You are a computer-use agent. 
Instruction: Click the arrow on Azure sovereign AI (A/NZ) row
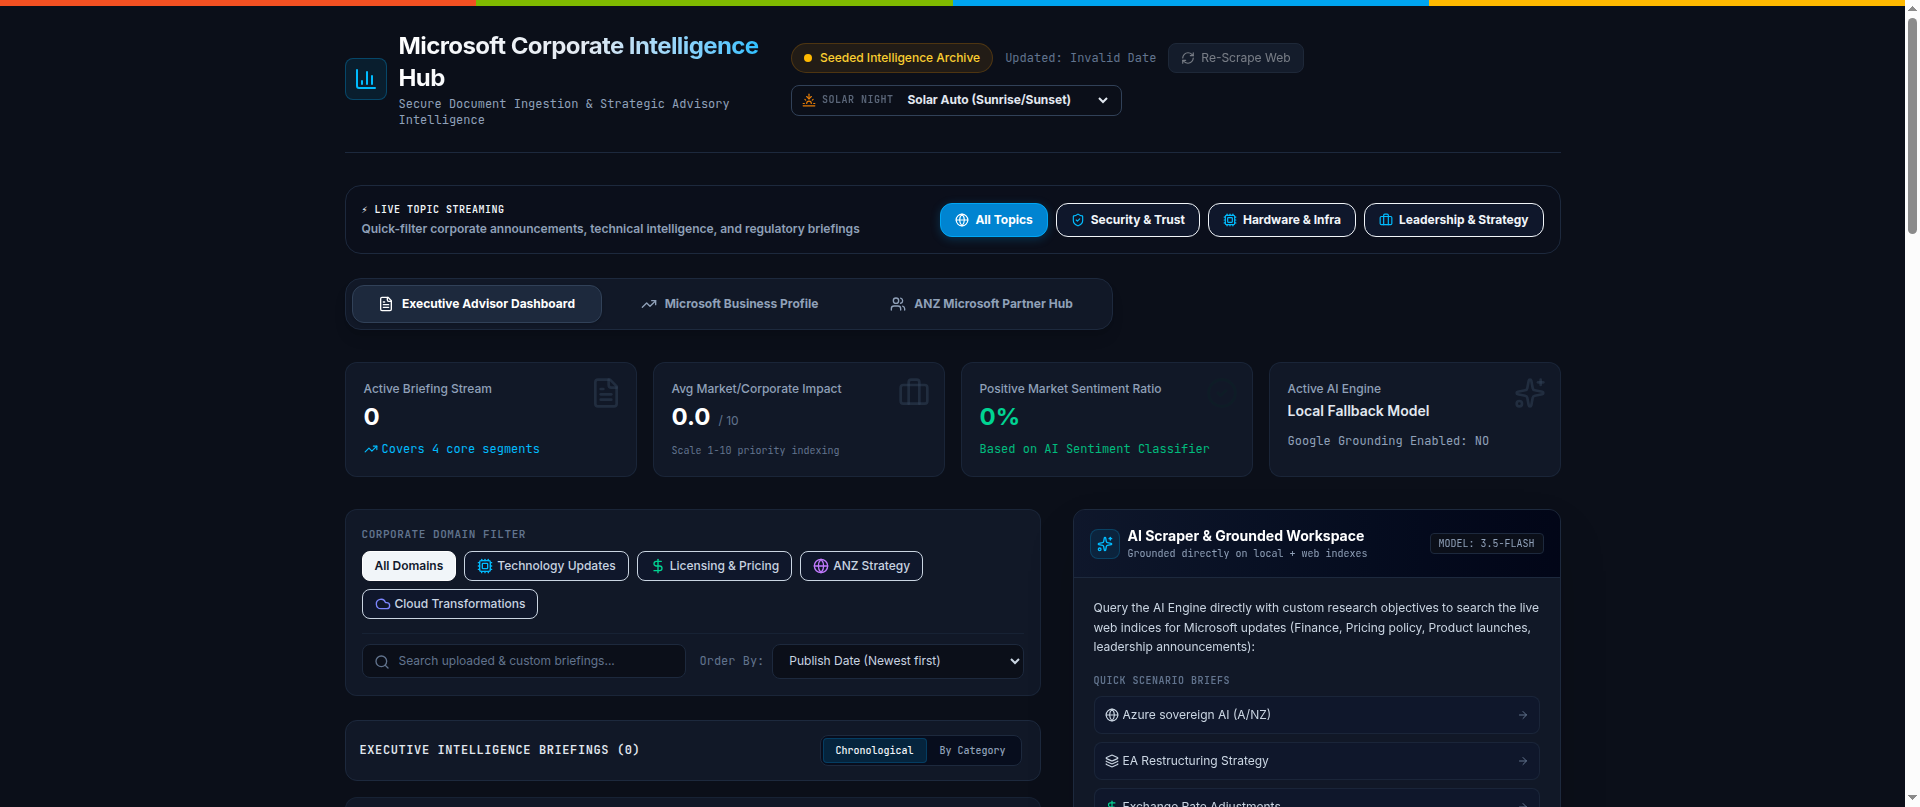pyautogui.click(x=1523, y=715)
